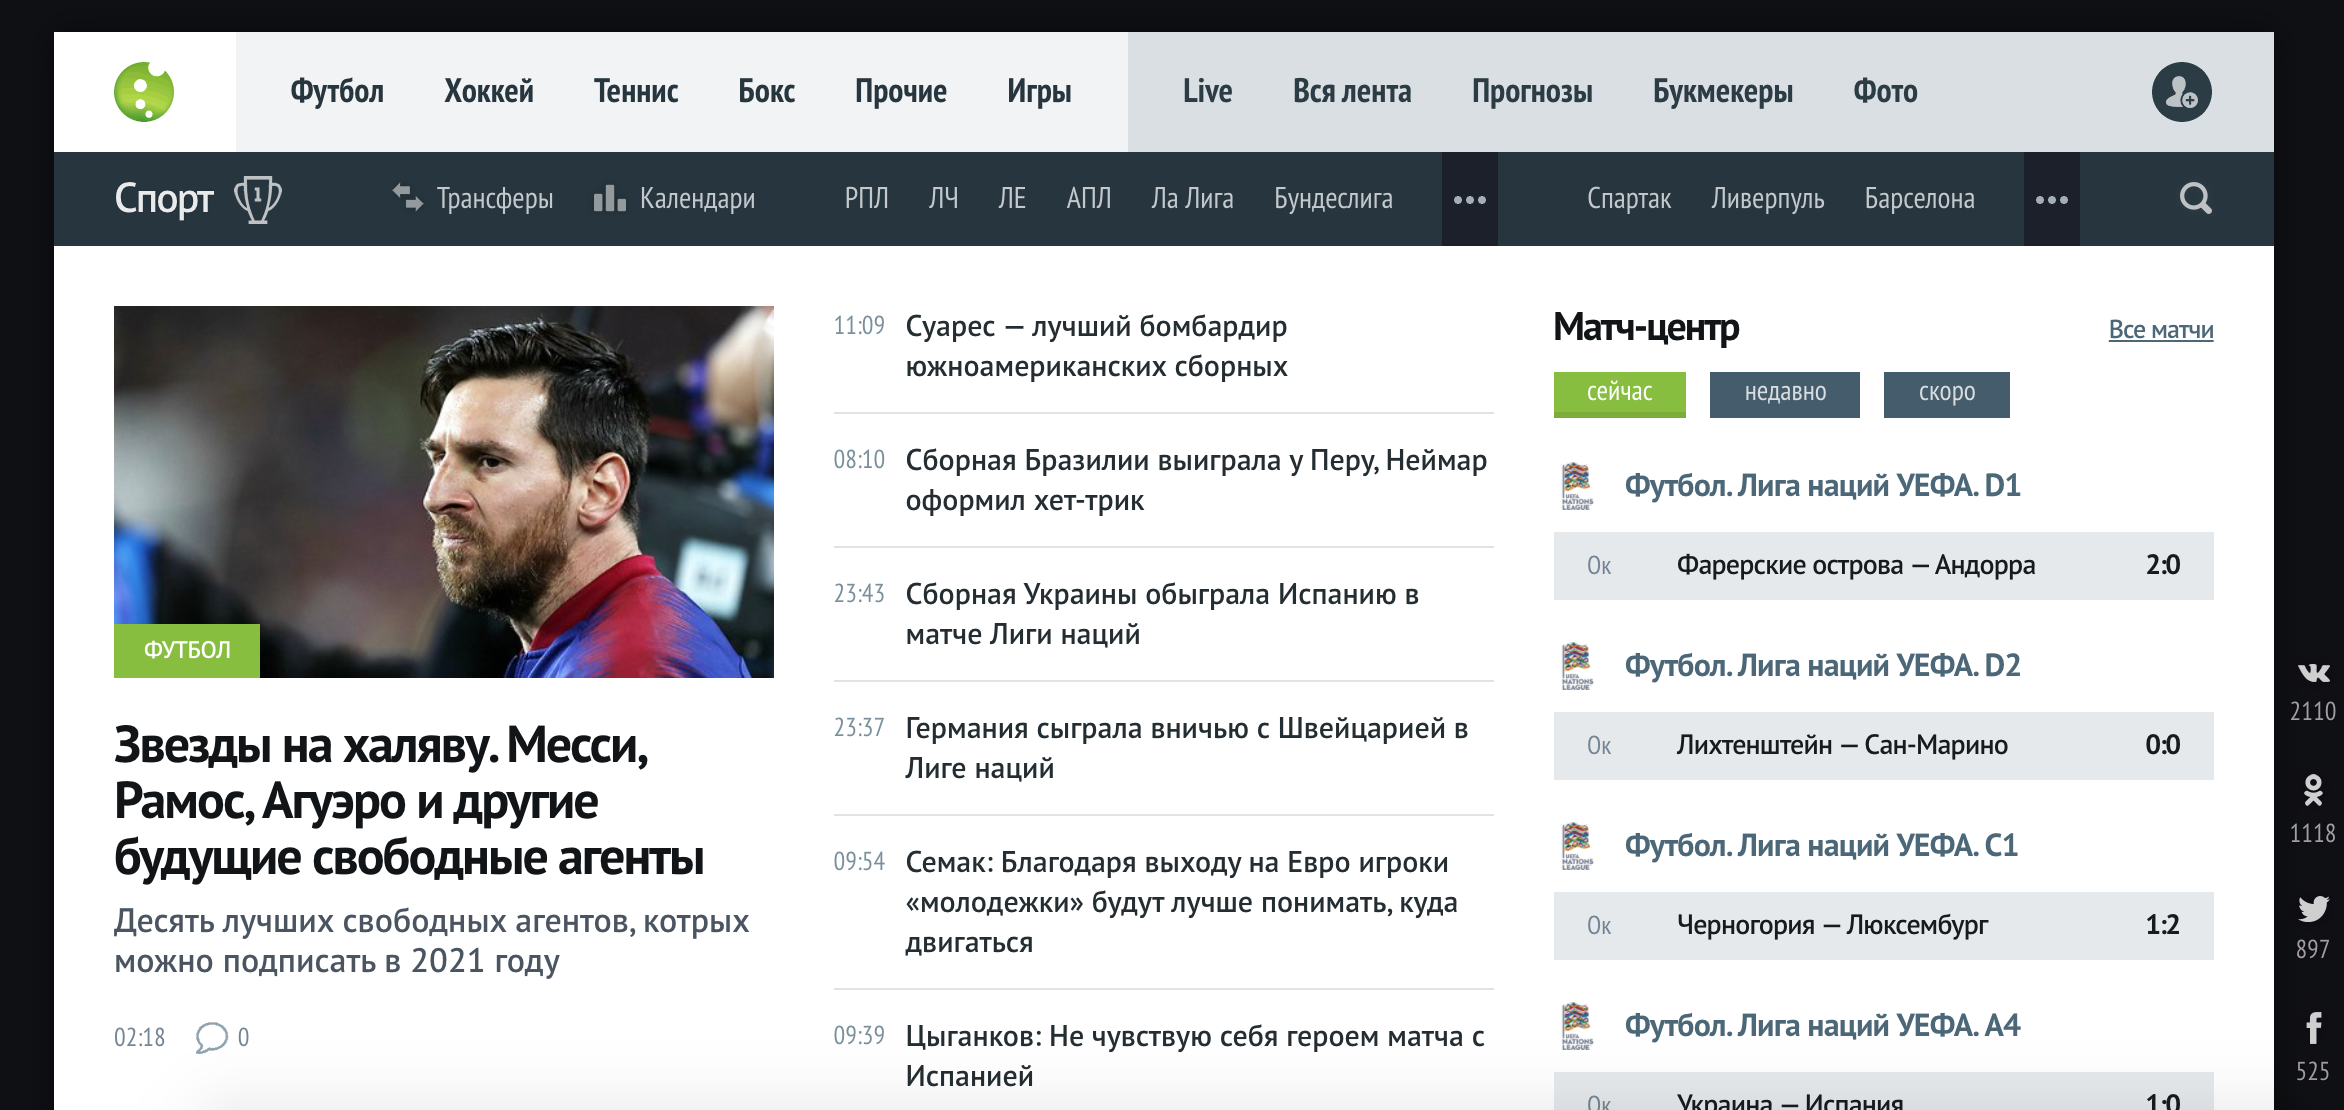
Task: Open the Спартак team page
Action: 1629,199
